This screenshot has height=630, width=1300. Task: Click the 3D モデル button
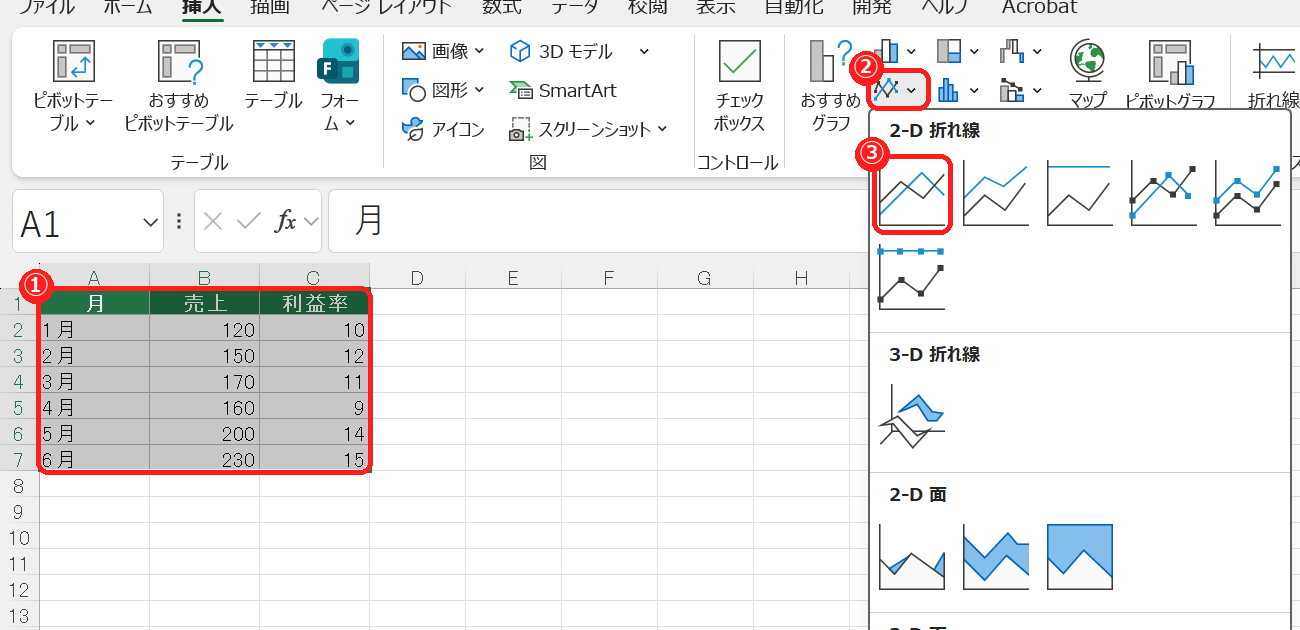click(x=562, y=51)
